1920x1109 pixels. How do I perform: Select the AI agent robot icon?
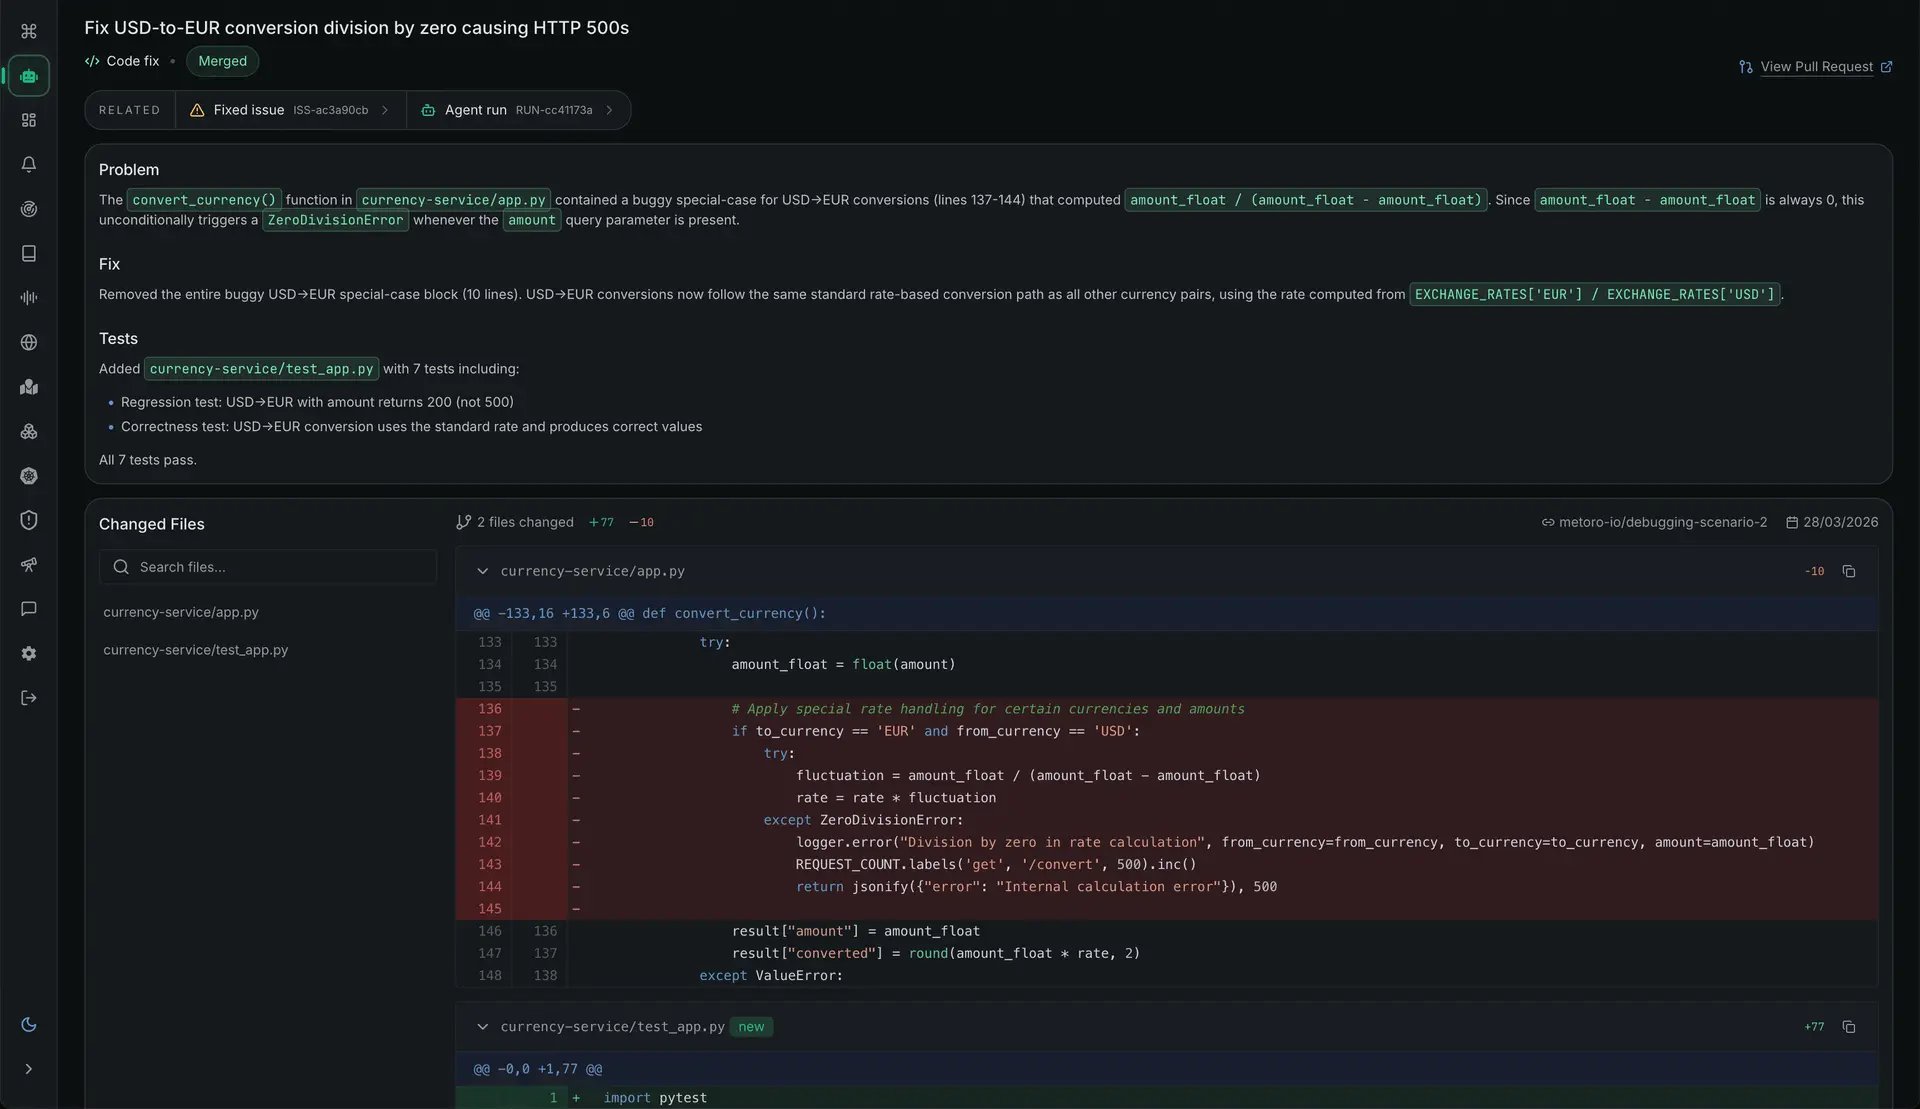[x=29, y=75]
